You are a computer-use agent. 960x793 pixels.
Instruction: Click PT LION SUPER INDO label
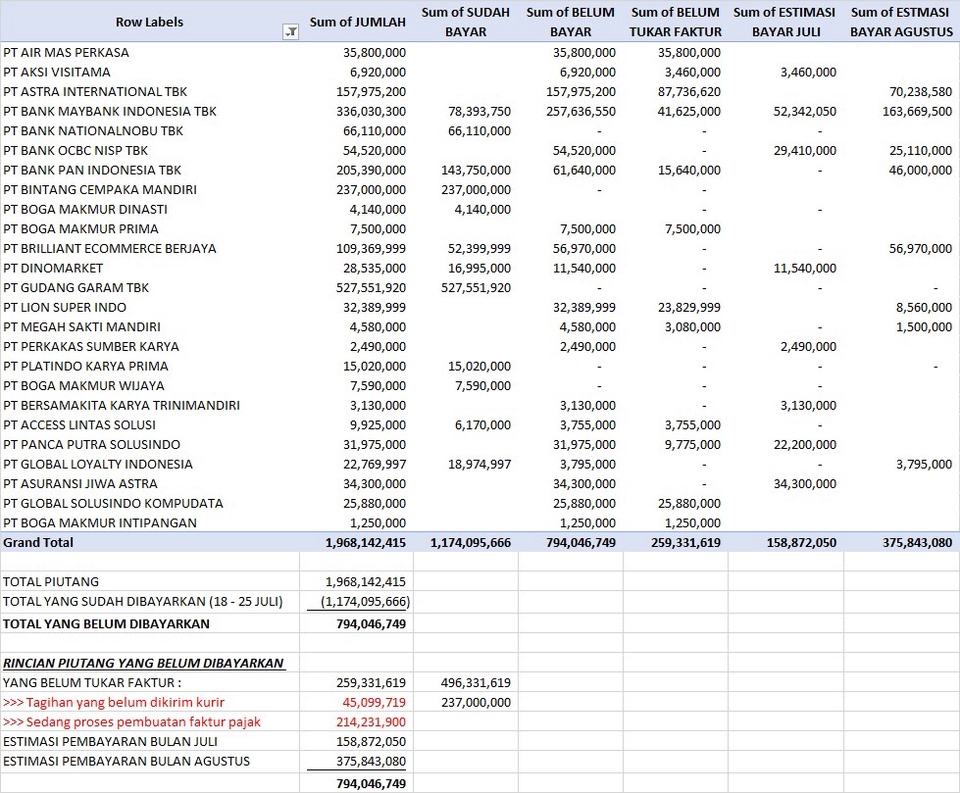[64, 307]
